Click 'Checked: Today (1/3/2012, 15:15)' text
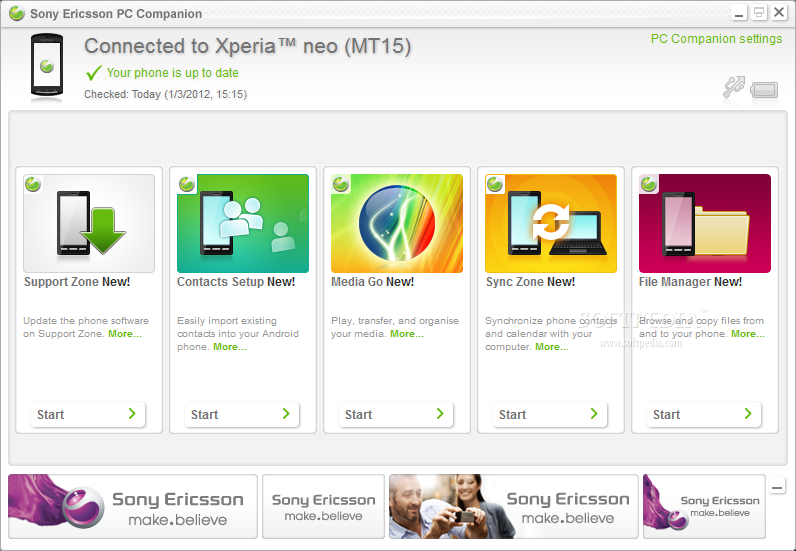This screenshot has height=551, width=796. [165, 94]
